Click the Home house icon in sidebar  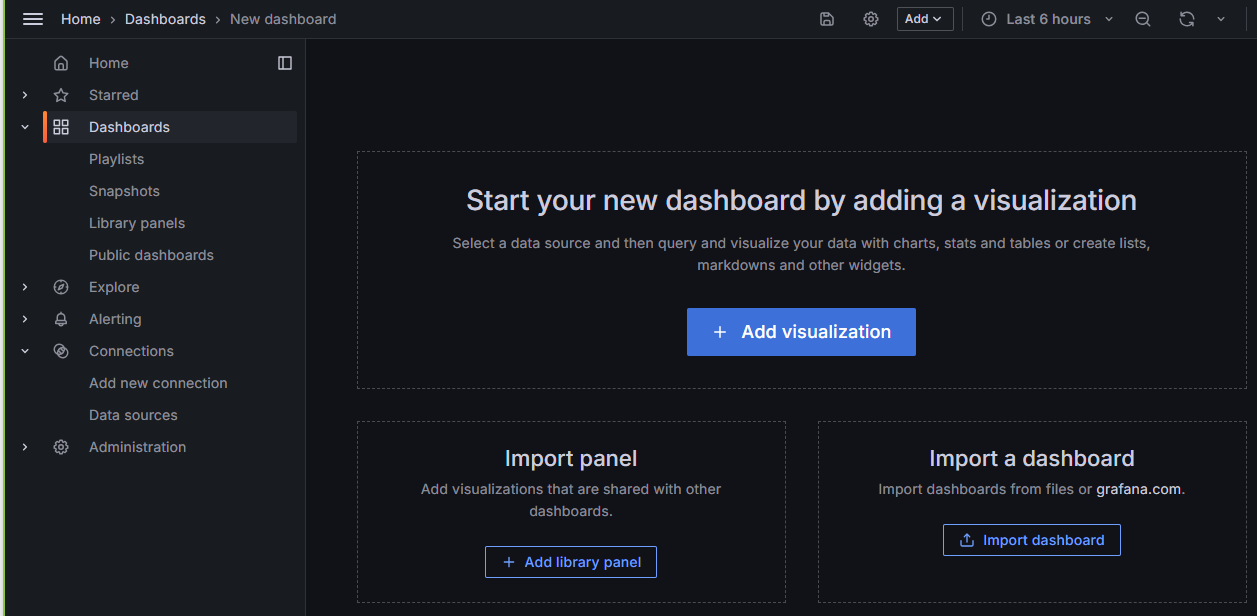[x=61, y=63]
